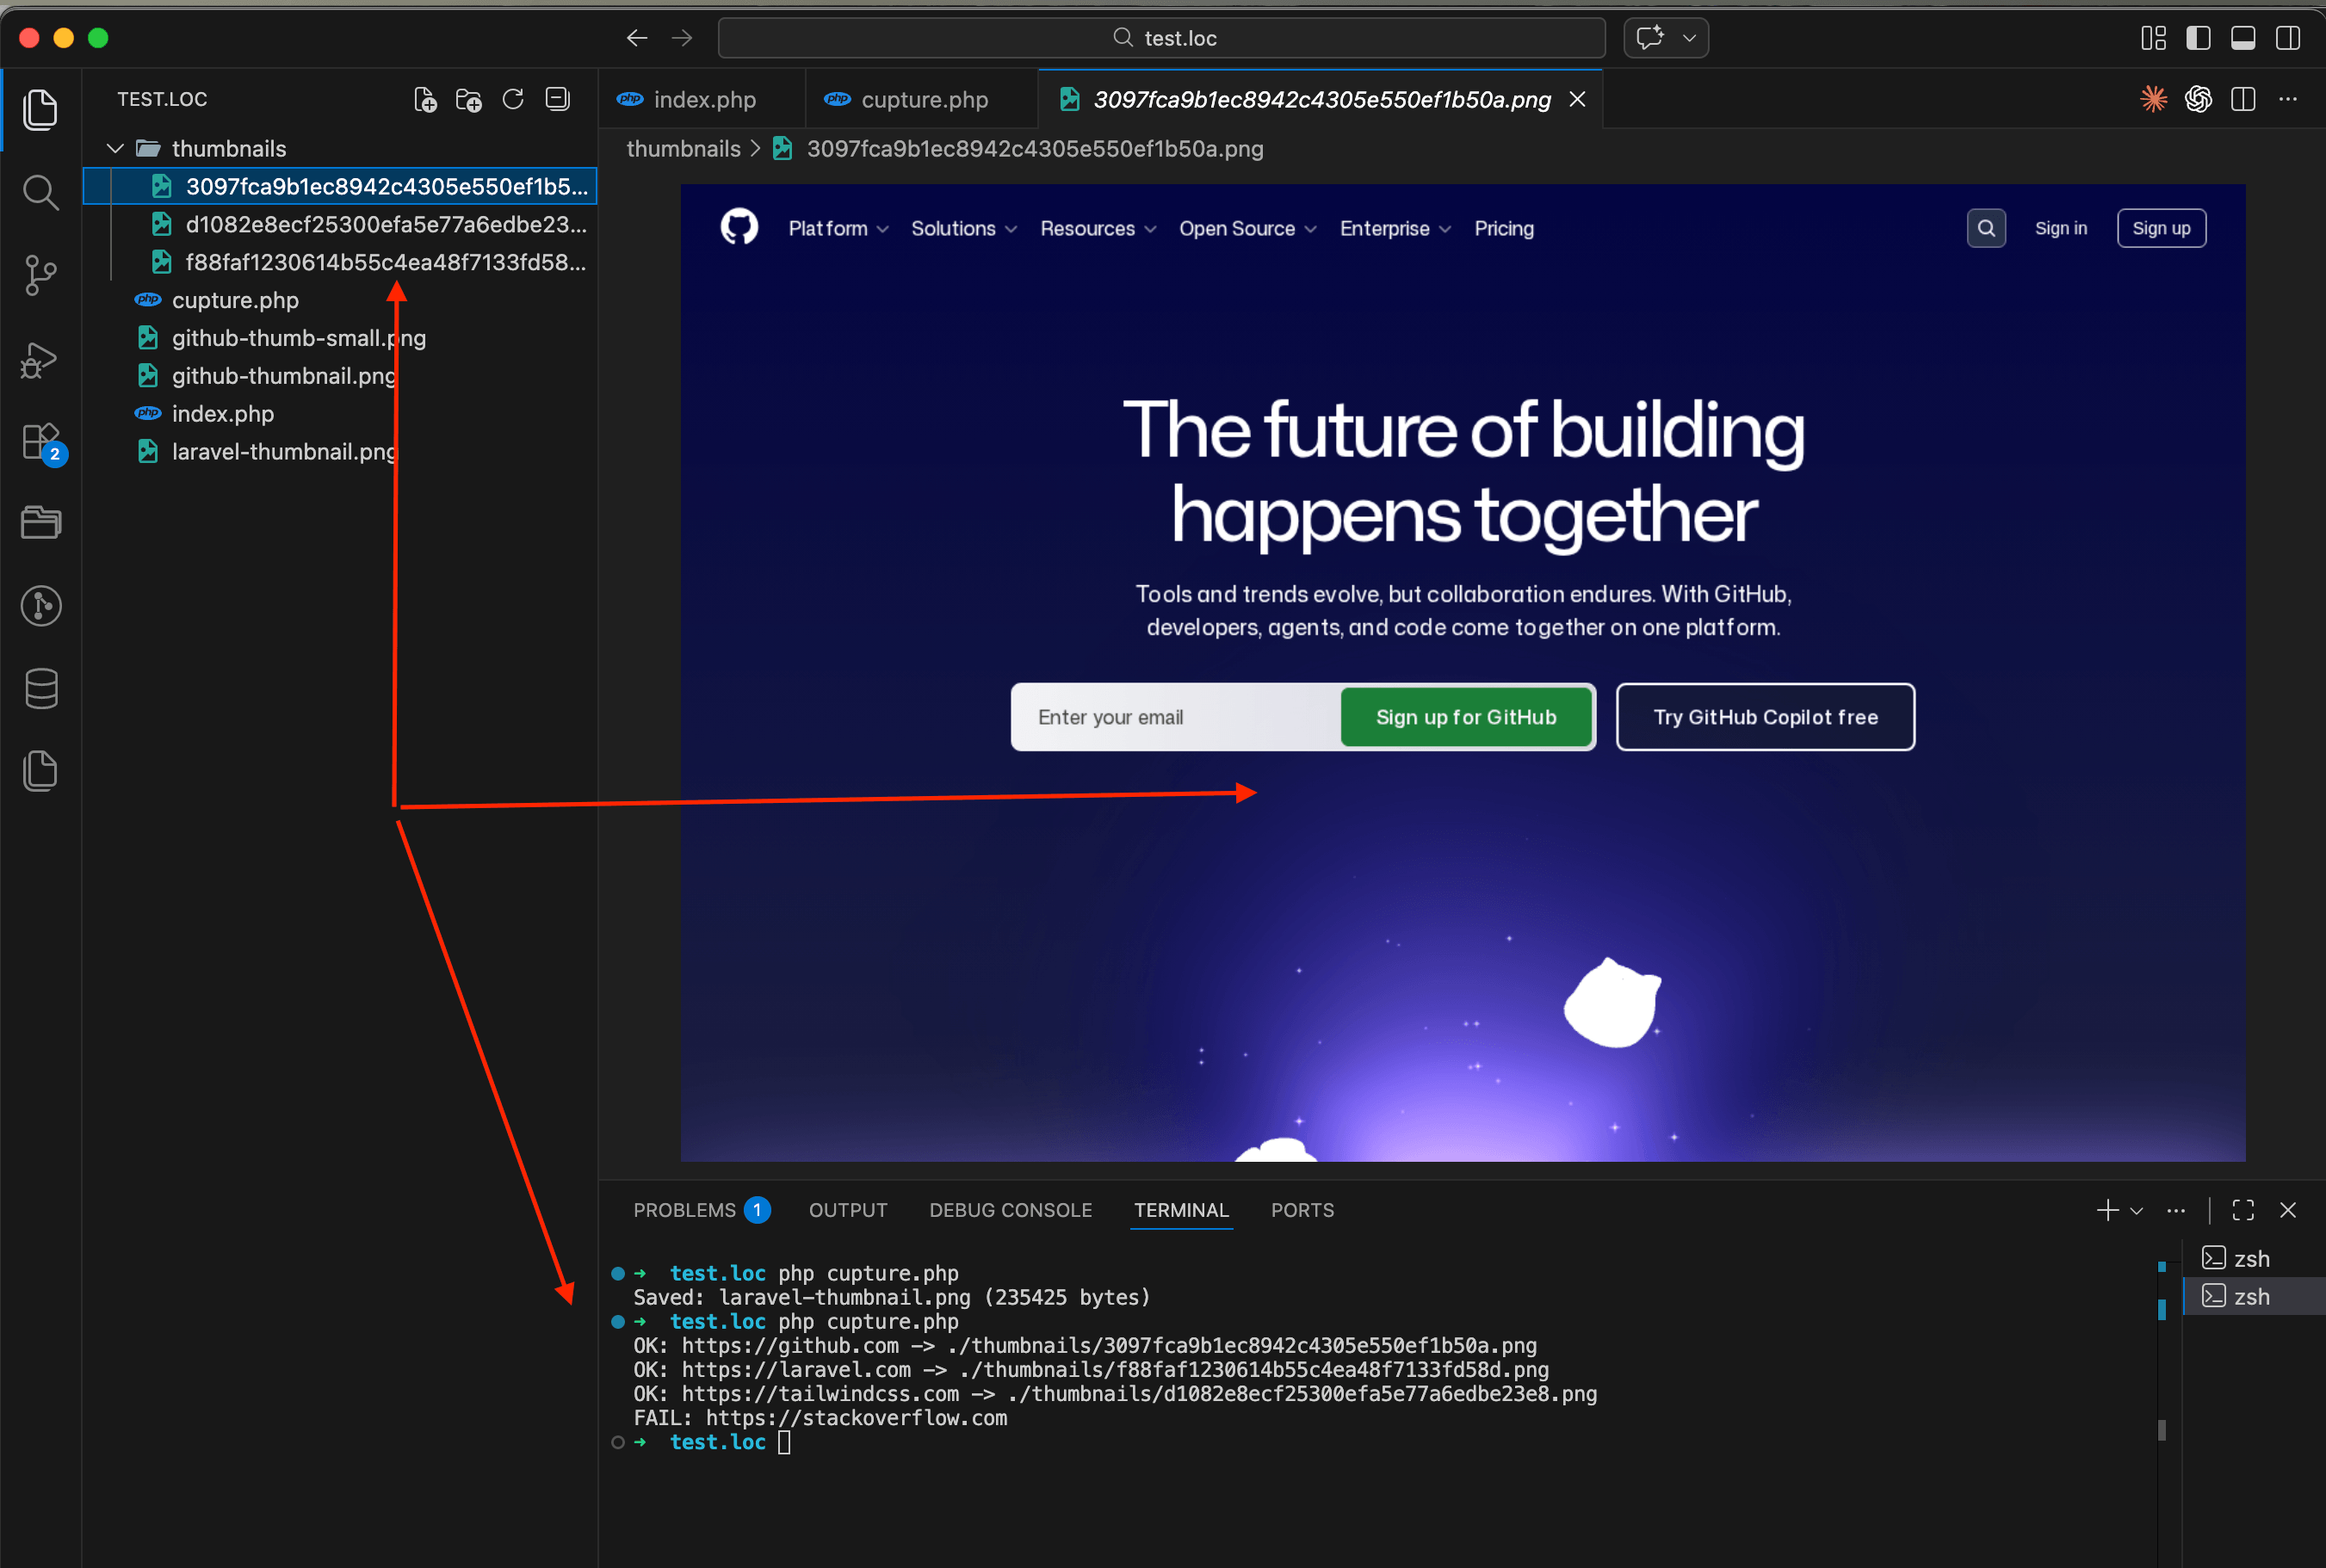Split the editor using the toolbar icon

2243,99
